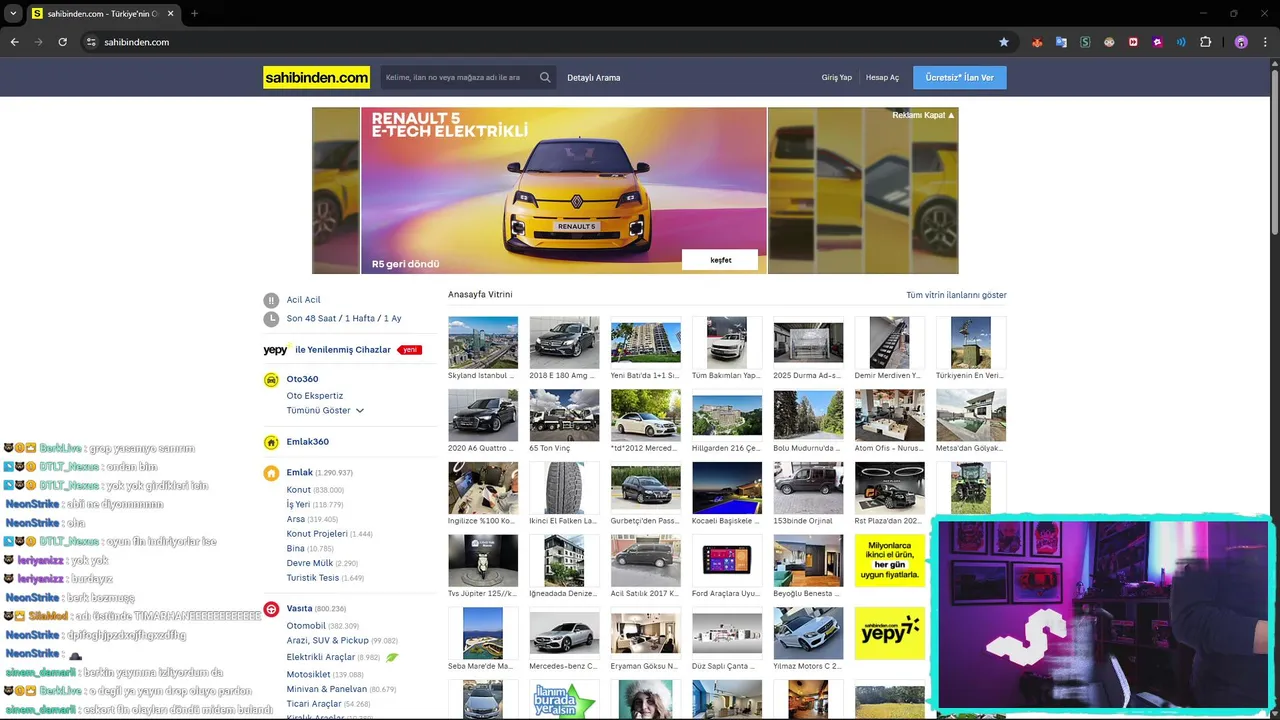Image resolution: width=1280 pixels, height=720 pixels.
Task: Select the Vasıta category heading
Action: 300,608
